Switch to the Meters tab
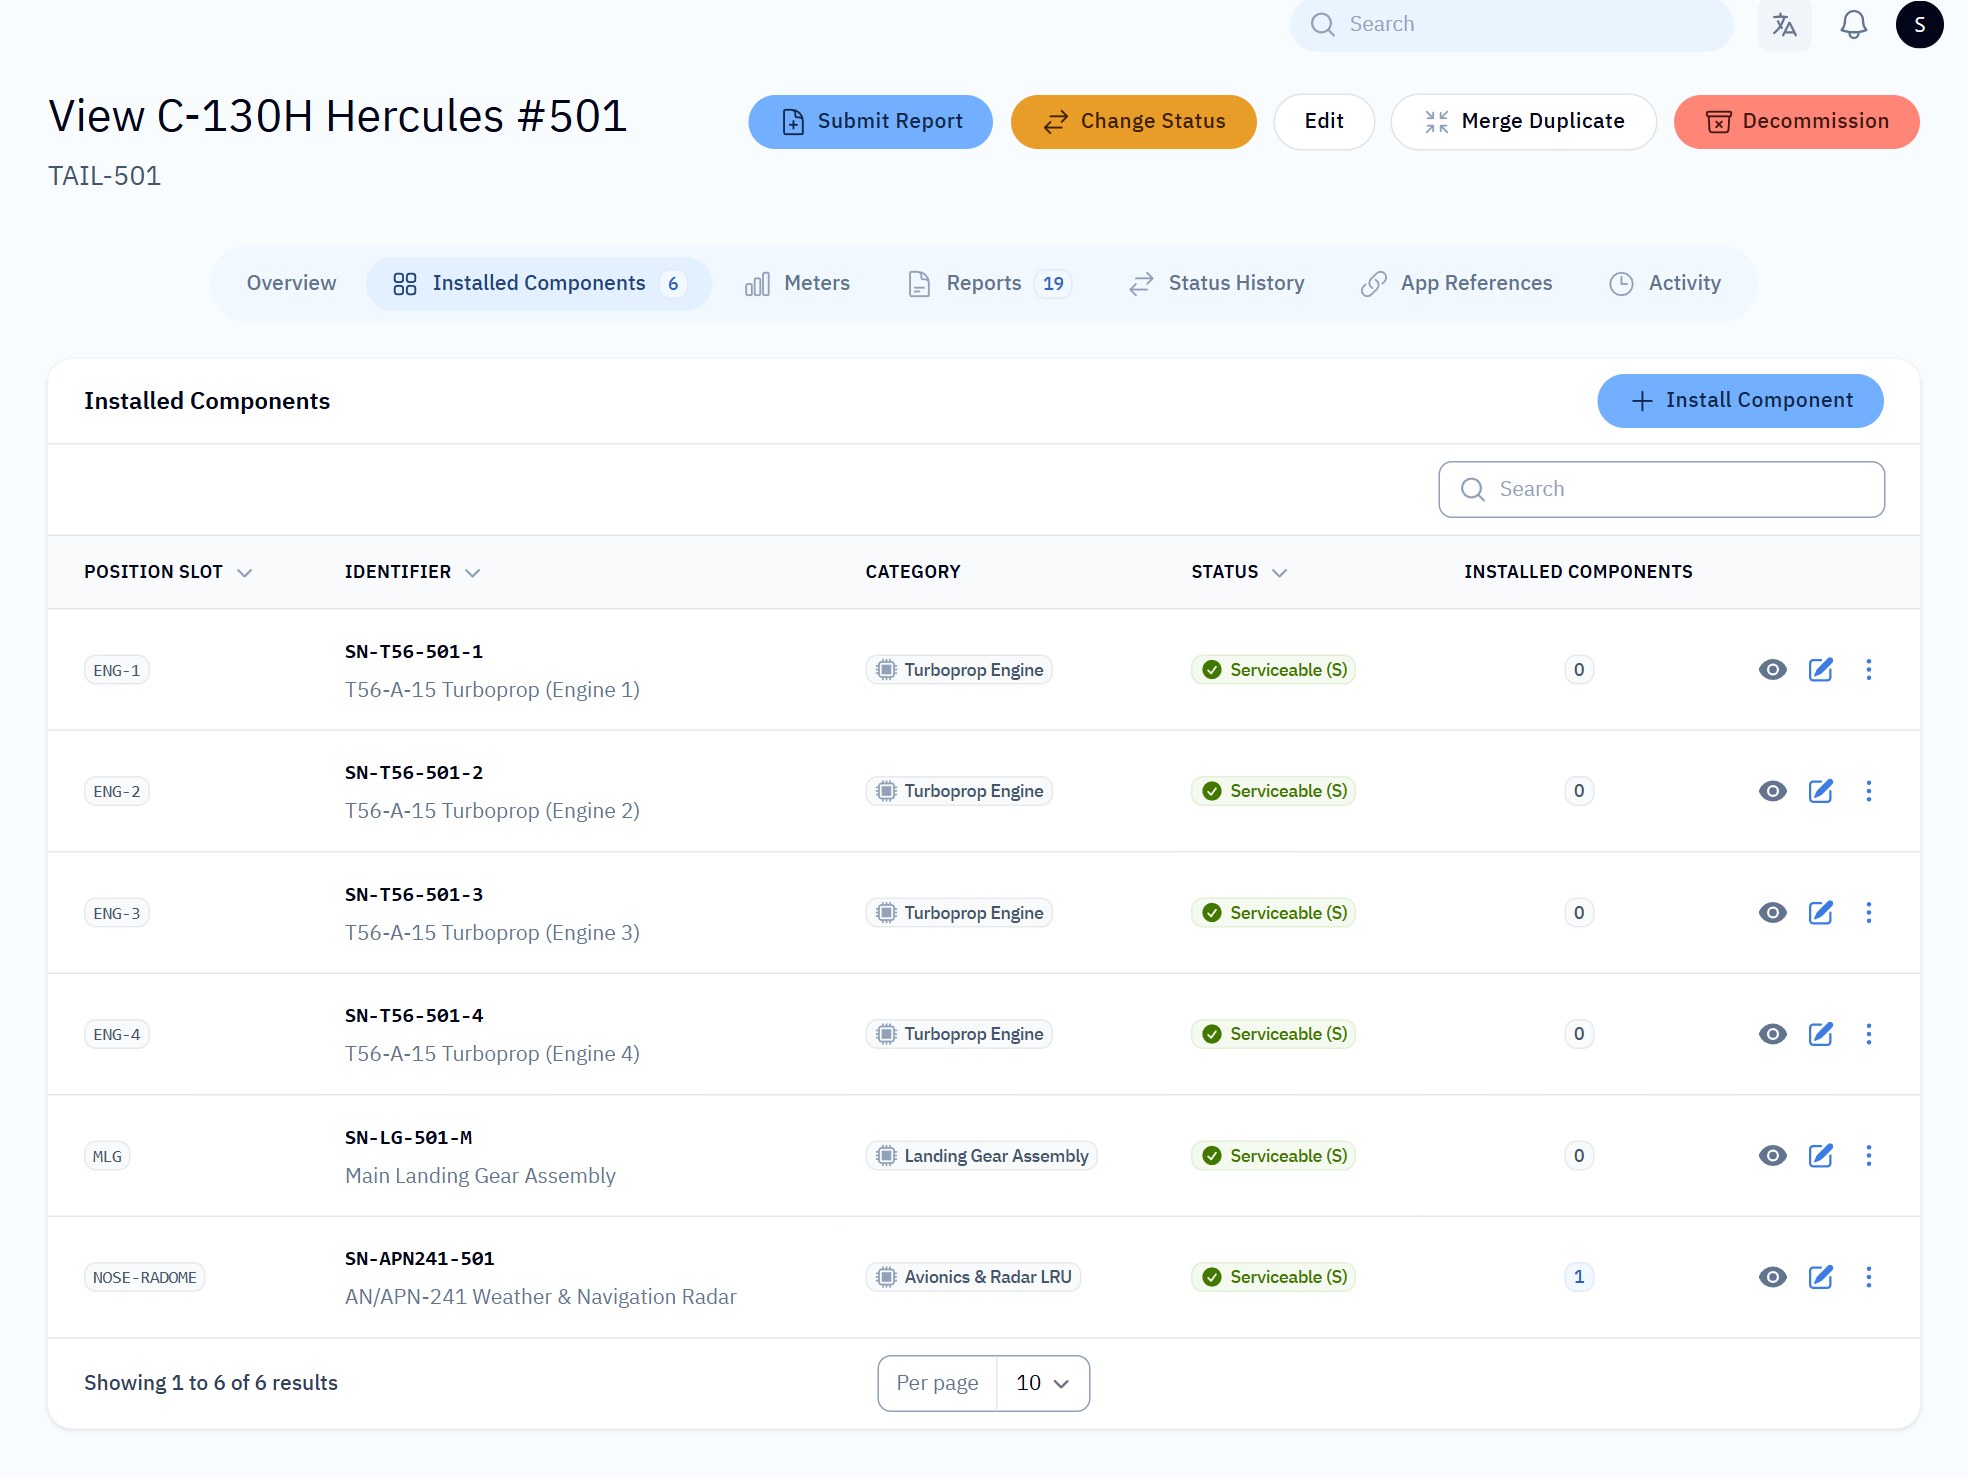1968x1478 pixels. 797,284
